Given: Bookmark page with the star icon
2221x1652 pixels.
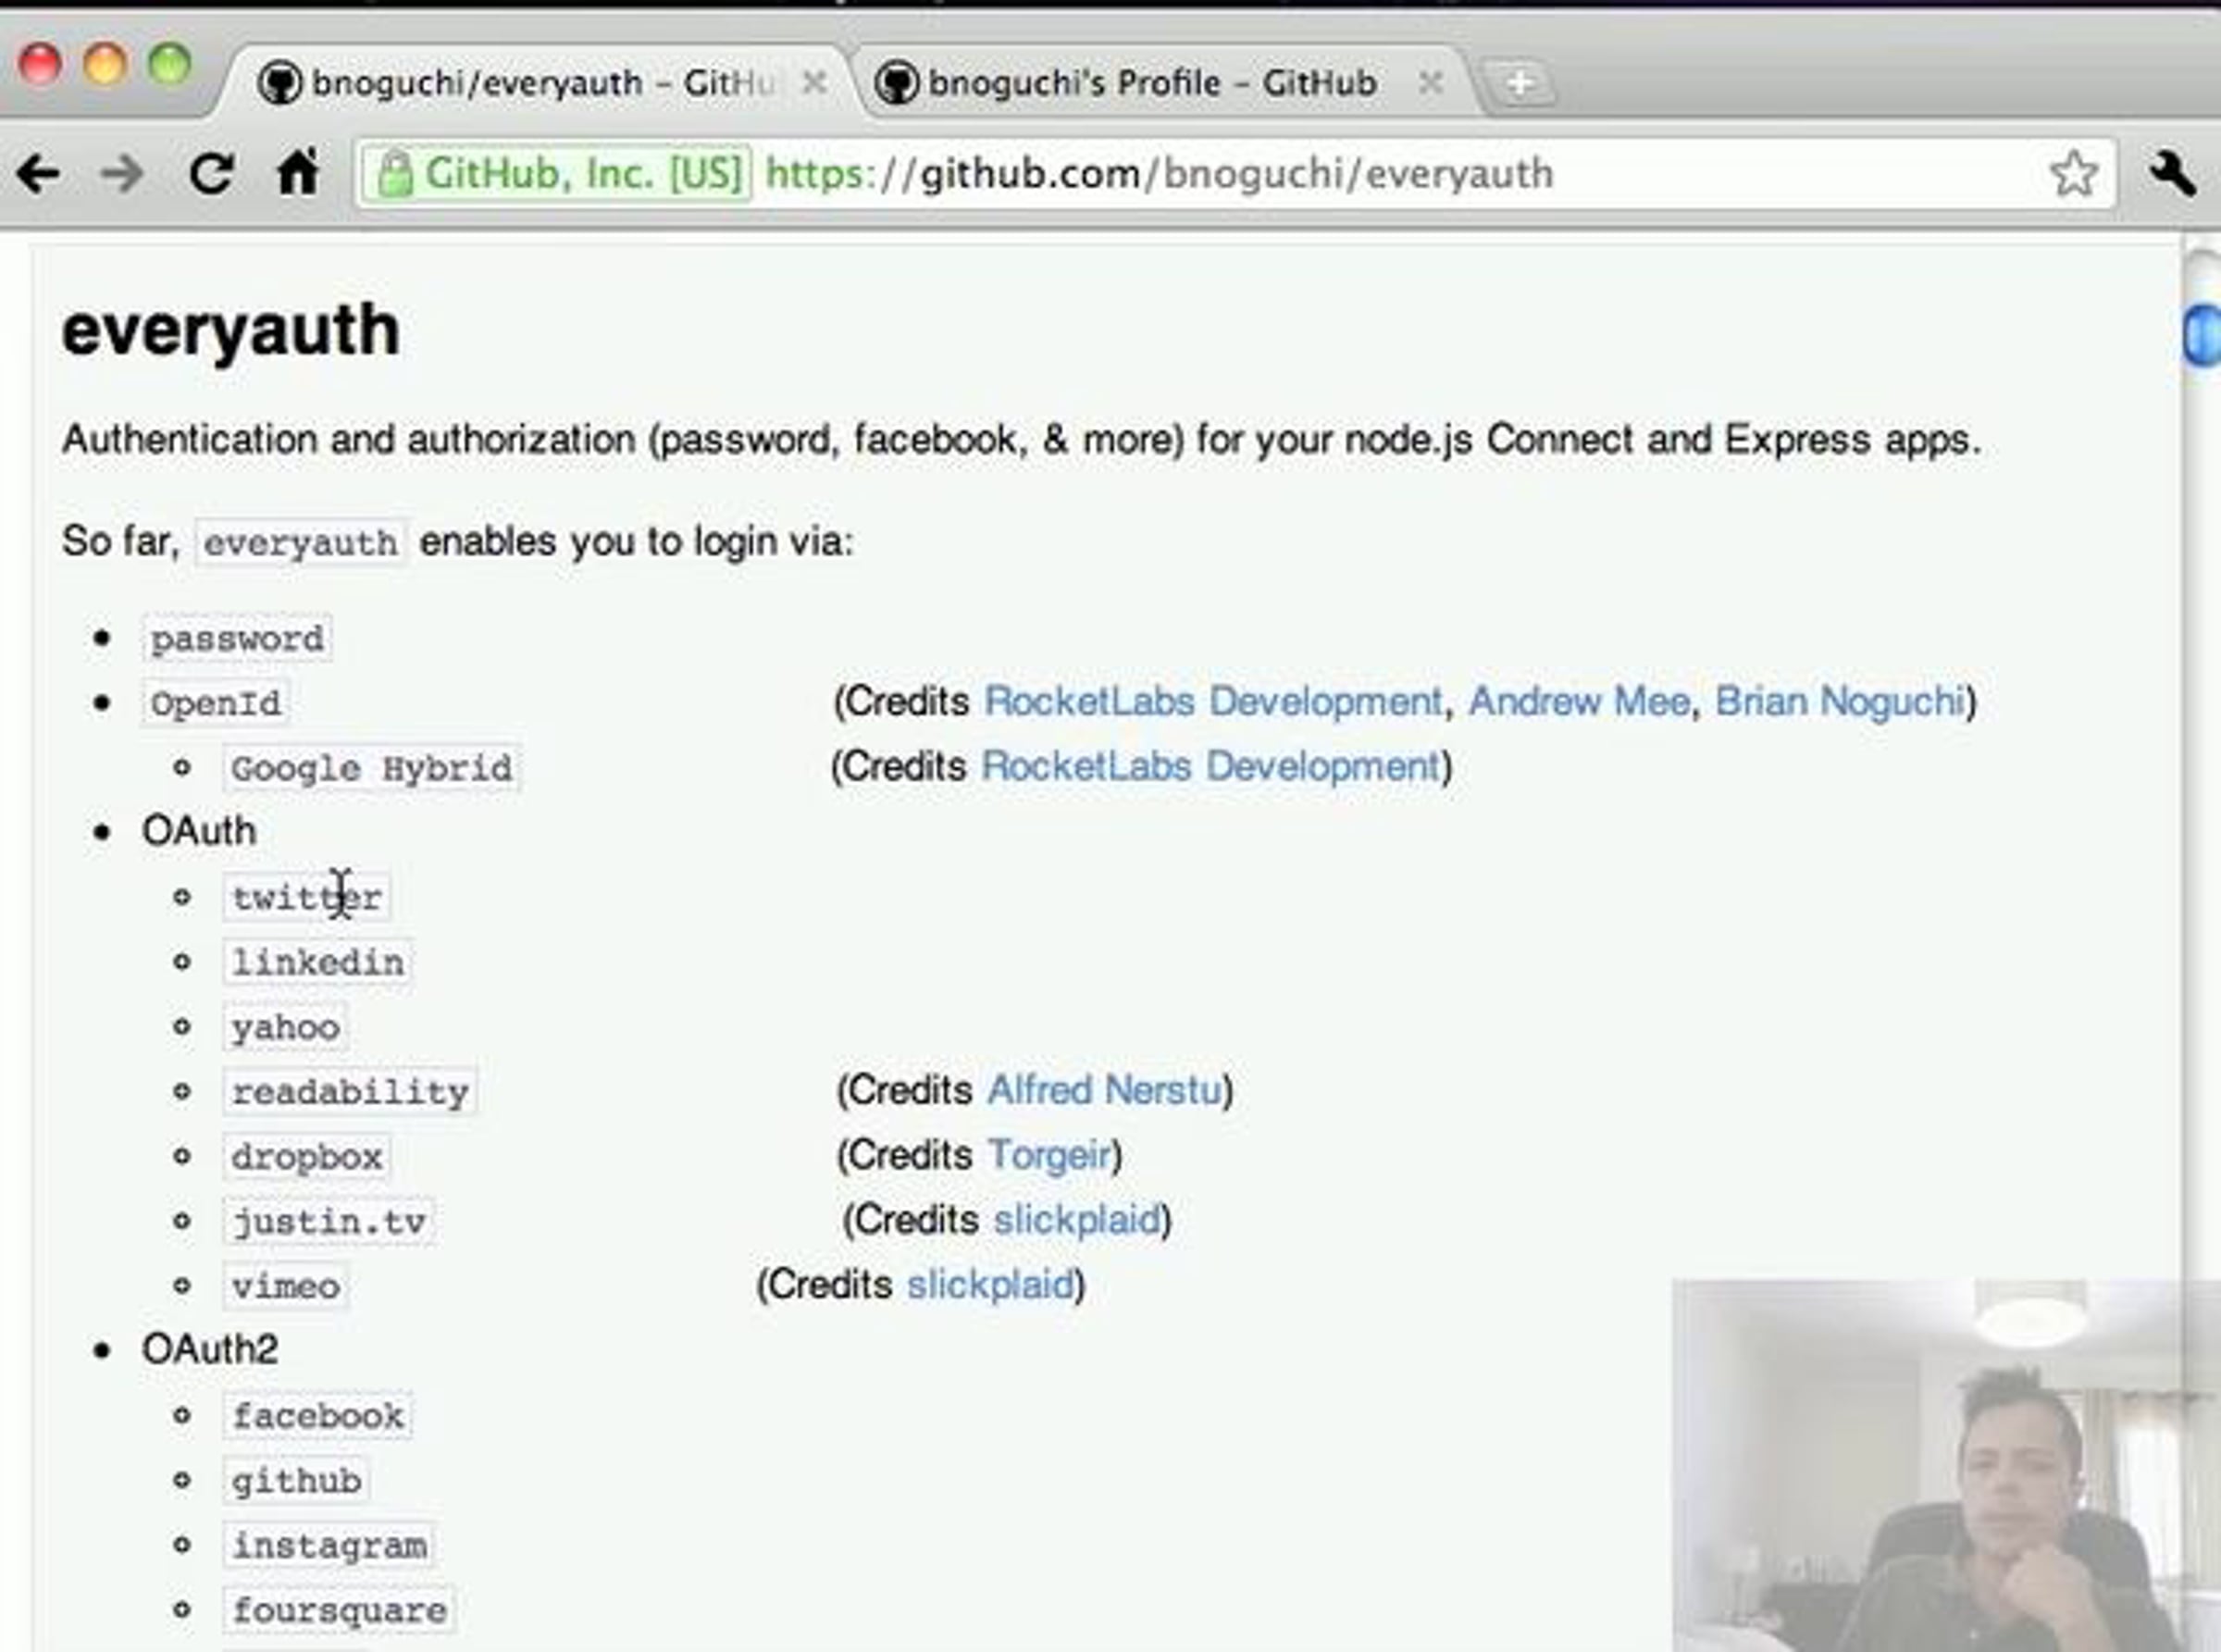Looking at the screenshot, I should (x=2073, y=174).
